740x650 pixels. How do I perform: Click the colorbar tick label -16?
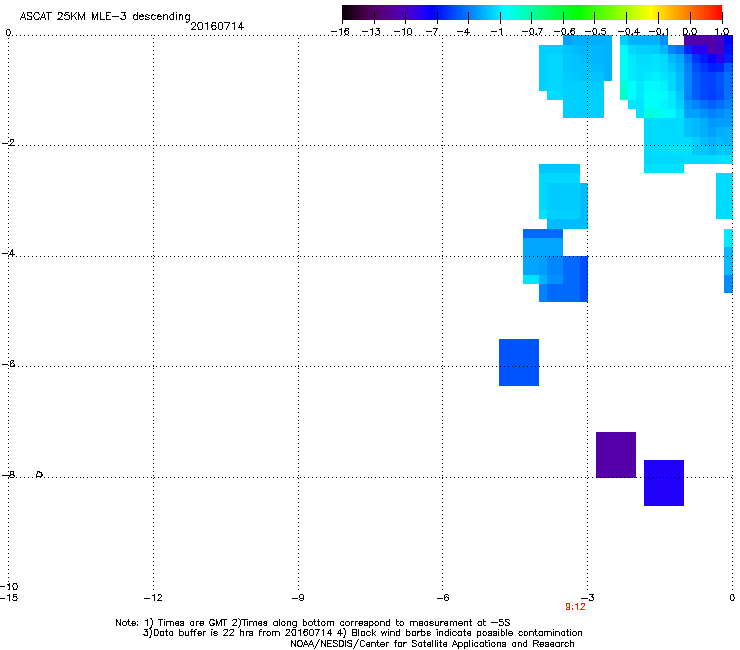coord(340,32)
